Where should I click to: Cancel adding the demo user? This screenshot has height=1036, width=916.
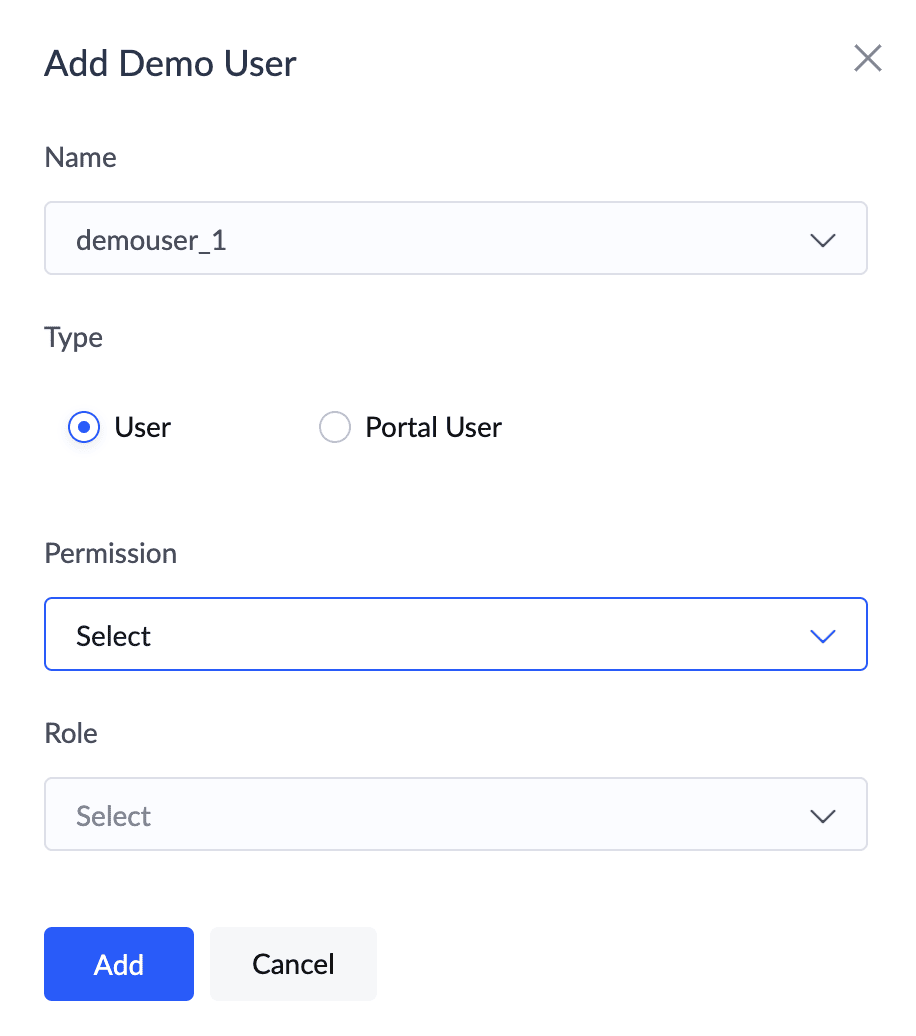[293, 964]
